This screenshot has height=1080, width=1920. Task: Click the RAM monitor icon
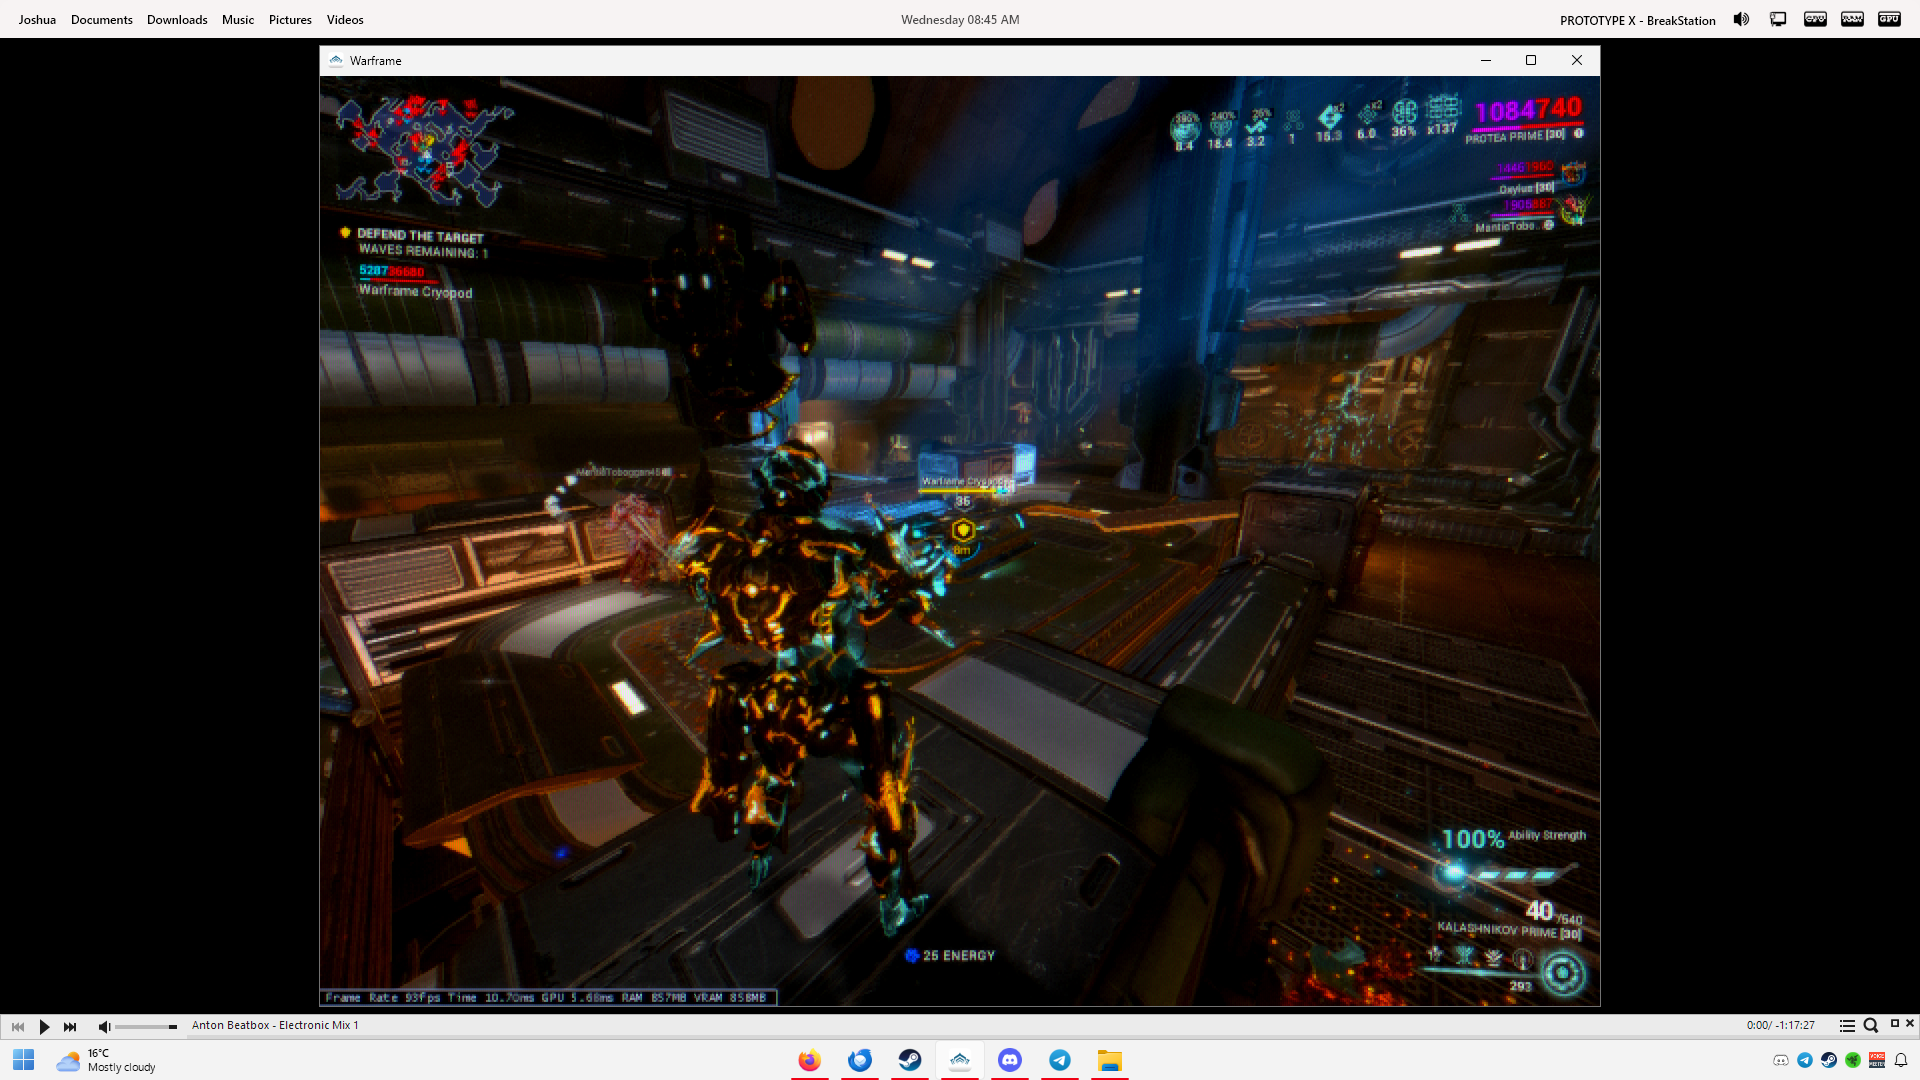point(1852,19)
